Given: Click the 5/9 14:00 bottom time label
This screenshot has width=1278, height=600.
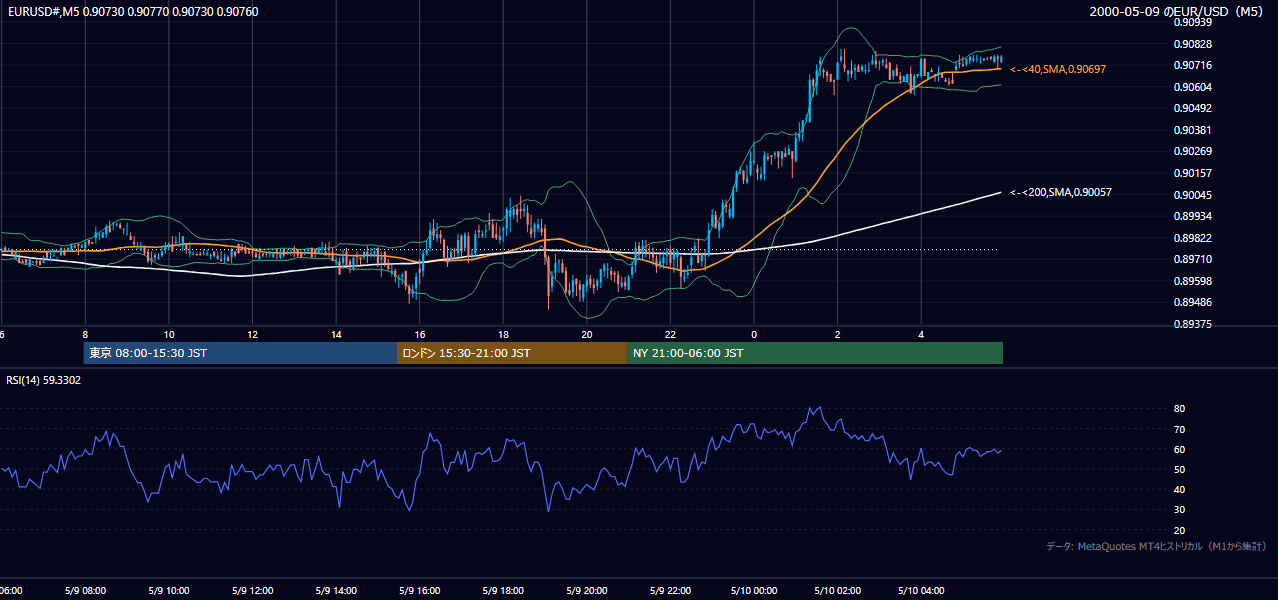Looking at the screenshot, I should tap(335, 590).
